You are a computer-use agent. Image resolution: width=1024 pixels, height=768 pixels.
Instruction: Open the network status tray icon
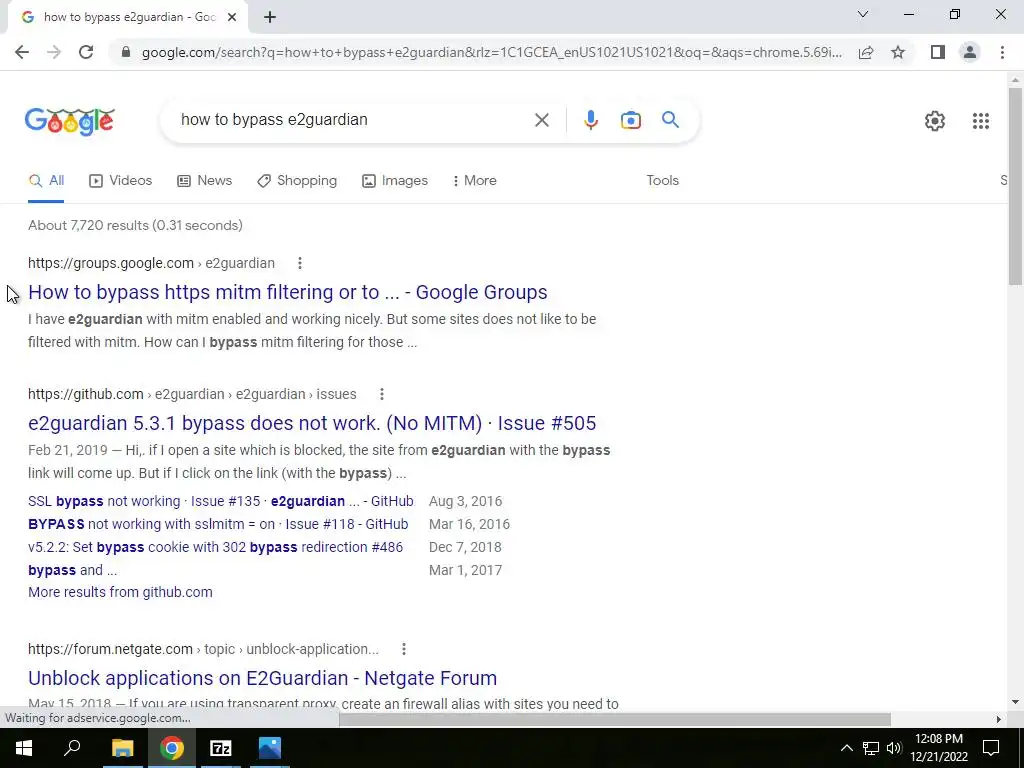871,748
